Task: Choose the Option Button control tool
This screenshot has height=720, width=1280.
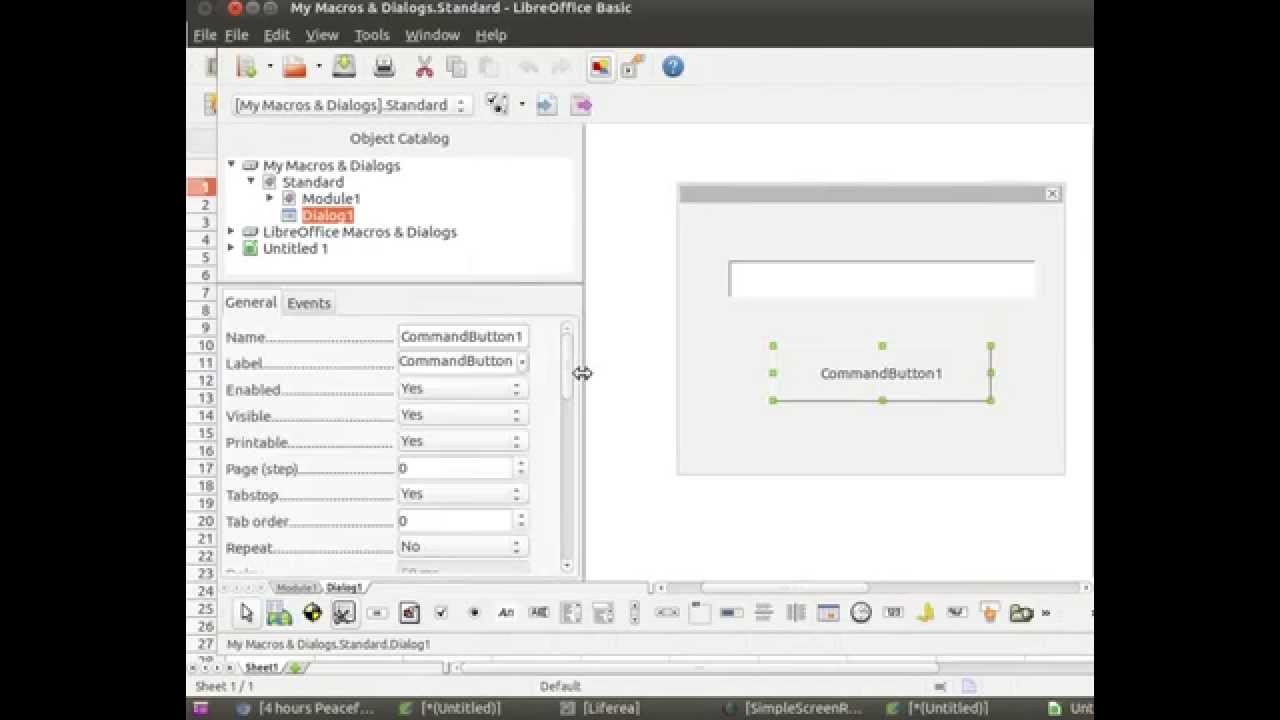Action: (x=474, y=613)
